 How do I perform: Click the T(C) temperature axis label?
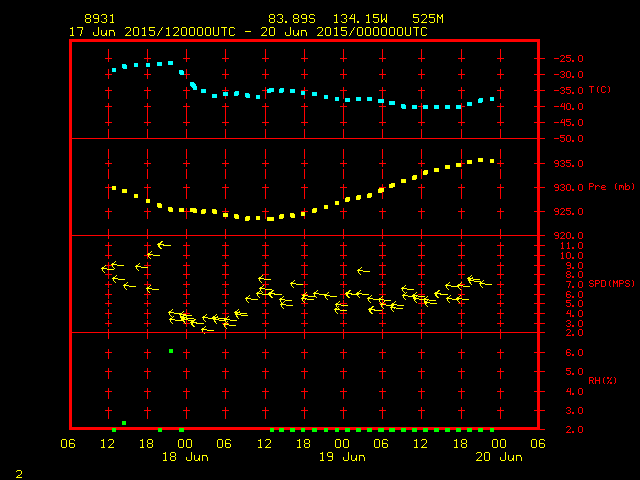tap(600, 90)
